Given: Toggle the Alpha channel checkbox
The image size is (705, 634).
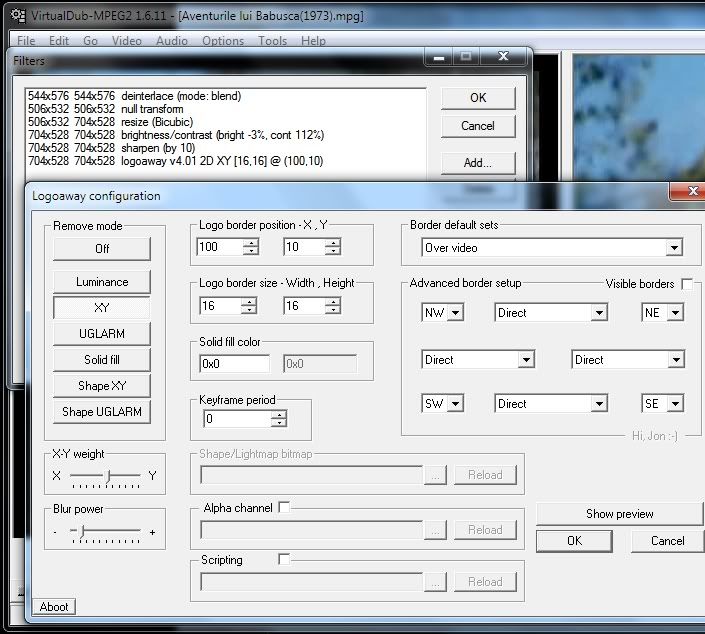Looking at the screenshot, I should 284,508.
